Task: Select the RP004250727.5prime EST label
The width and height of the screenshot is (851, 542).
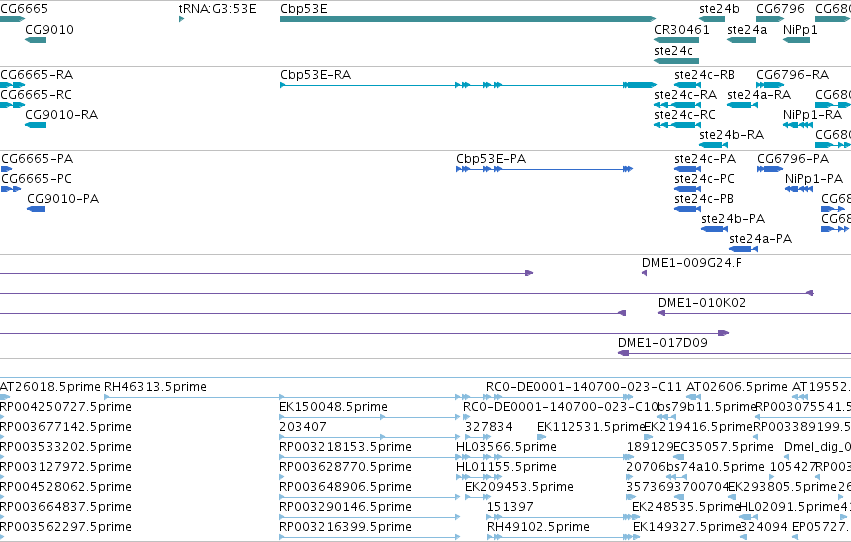Action: coord(66,406)
